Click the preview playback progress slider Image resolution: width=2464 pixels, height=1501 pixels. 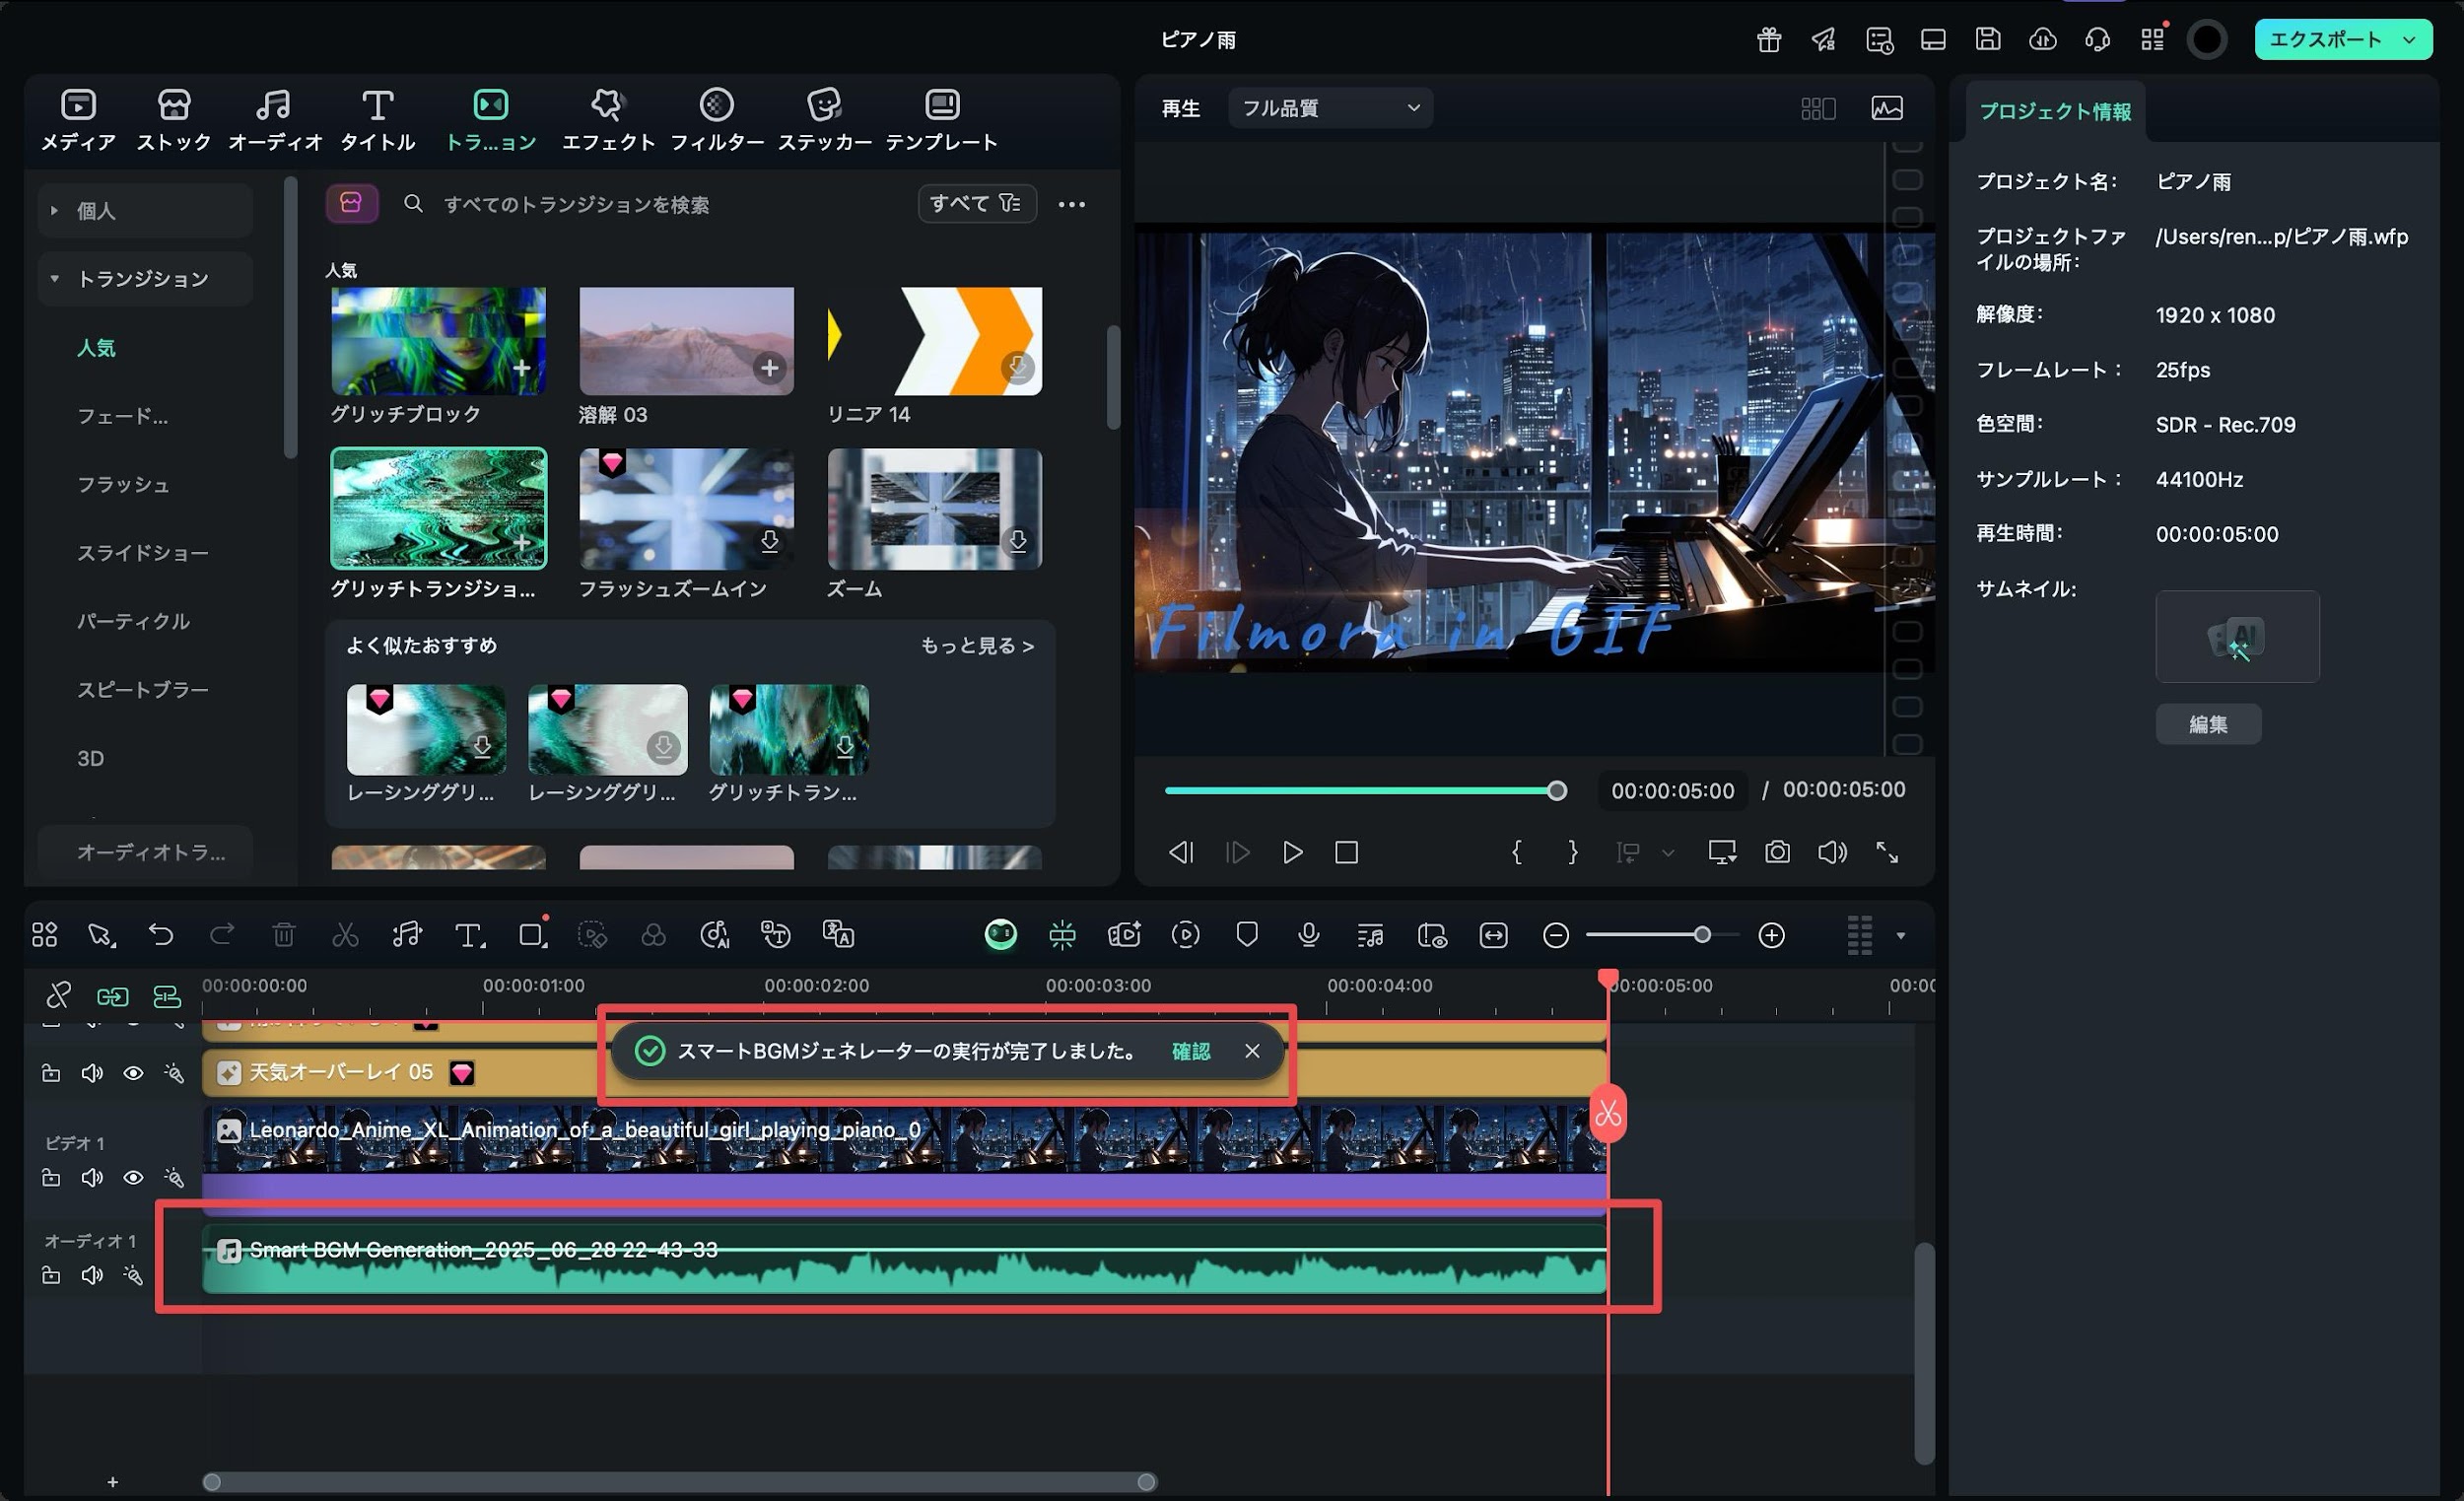1360,791
